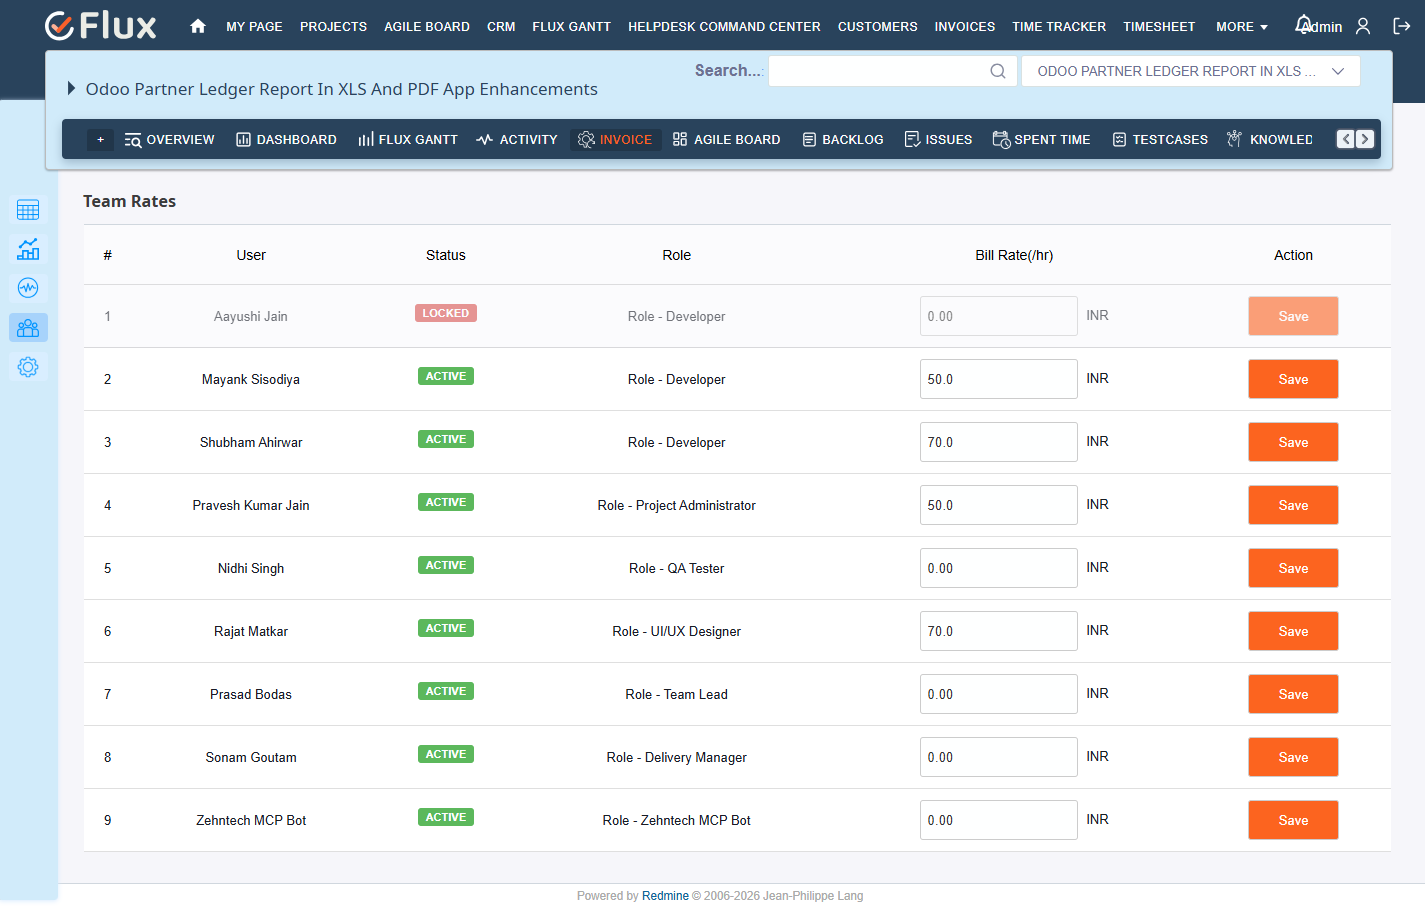This screenshot has height=907, width=1425.
Task: Open the Dashboard tab
Action: pyautogui.click(x=286, y=140)
